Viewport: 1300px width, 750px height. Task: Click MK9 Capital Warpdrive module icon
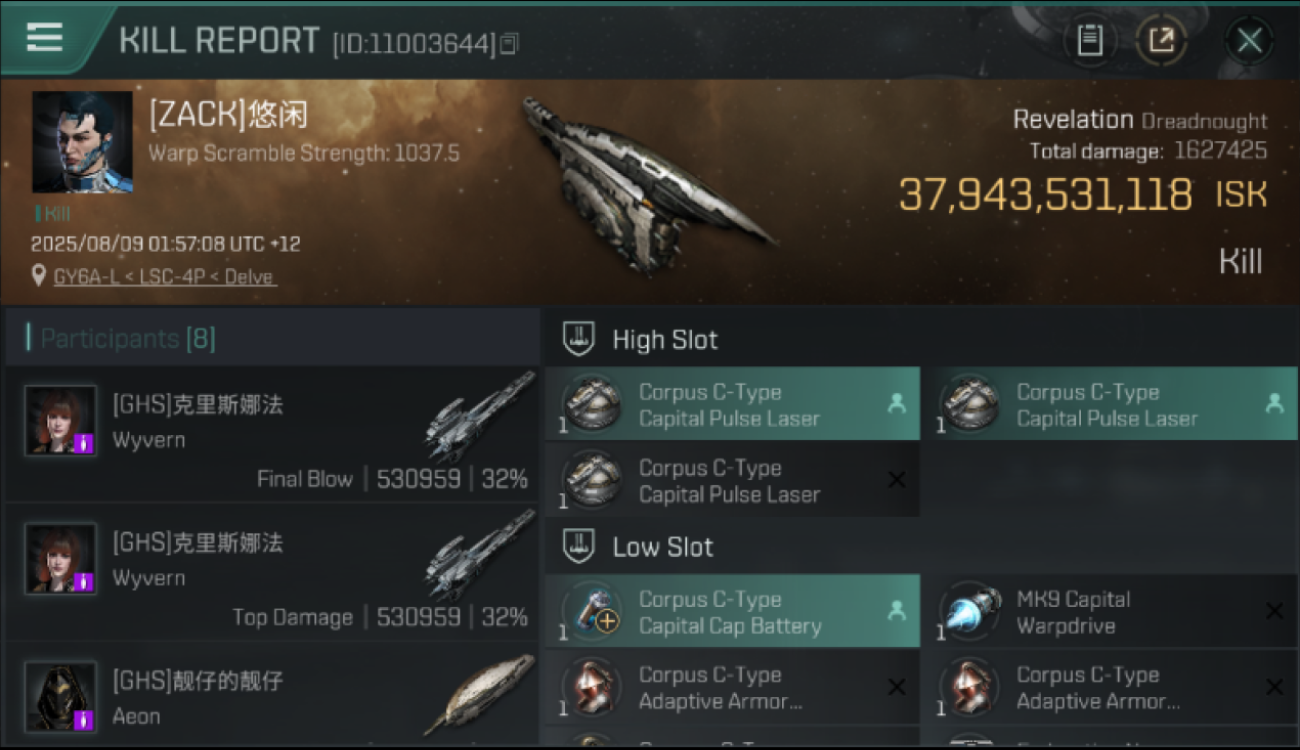click(970, 611)
